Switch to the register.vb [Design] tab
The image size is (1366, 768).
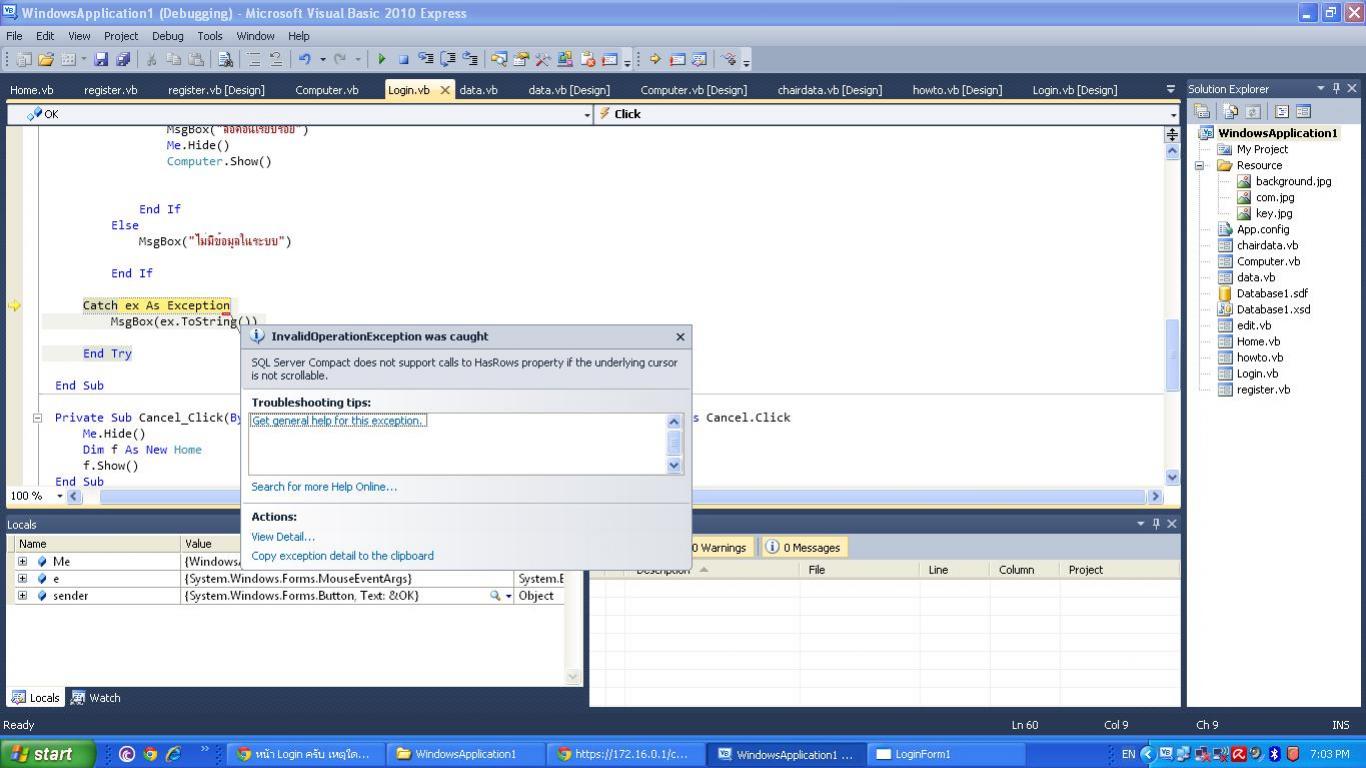[216, 90]
